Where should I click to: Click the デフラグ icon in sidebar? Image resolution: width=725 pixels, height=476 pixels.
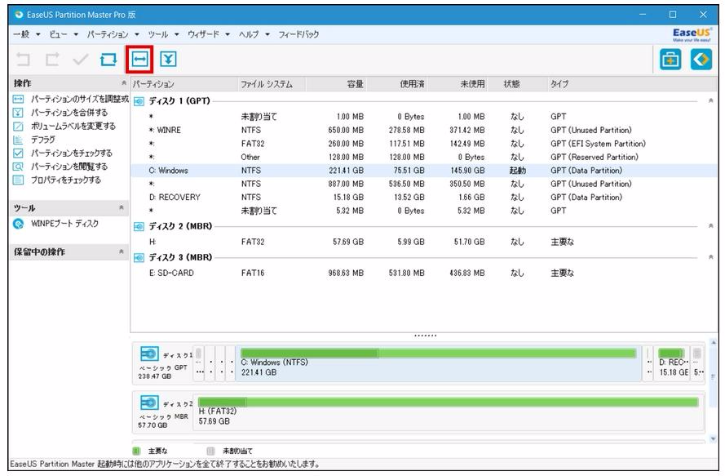click(18, 139)
